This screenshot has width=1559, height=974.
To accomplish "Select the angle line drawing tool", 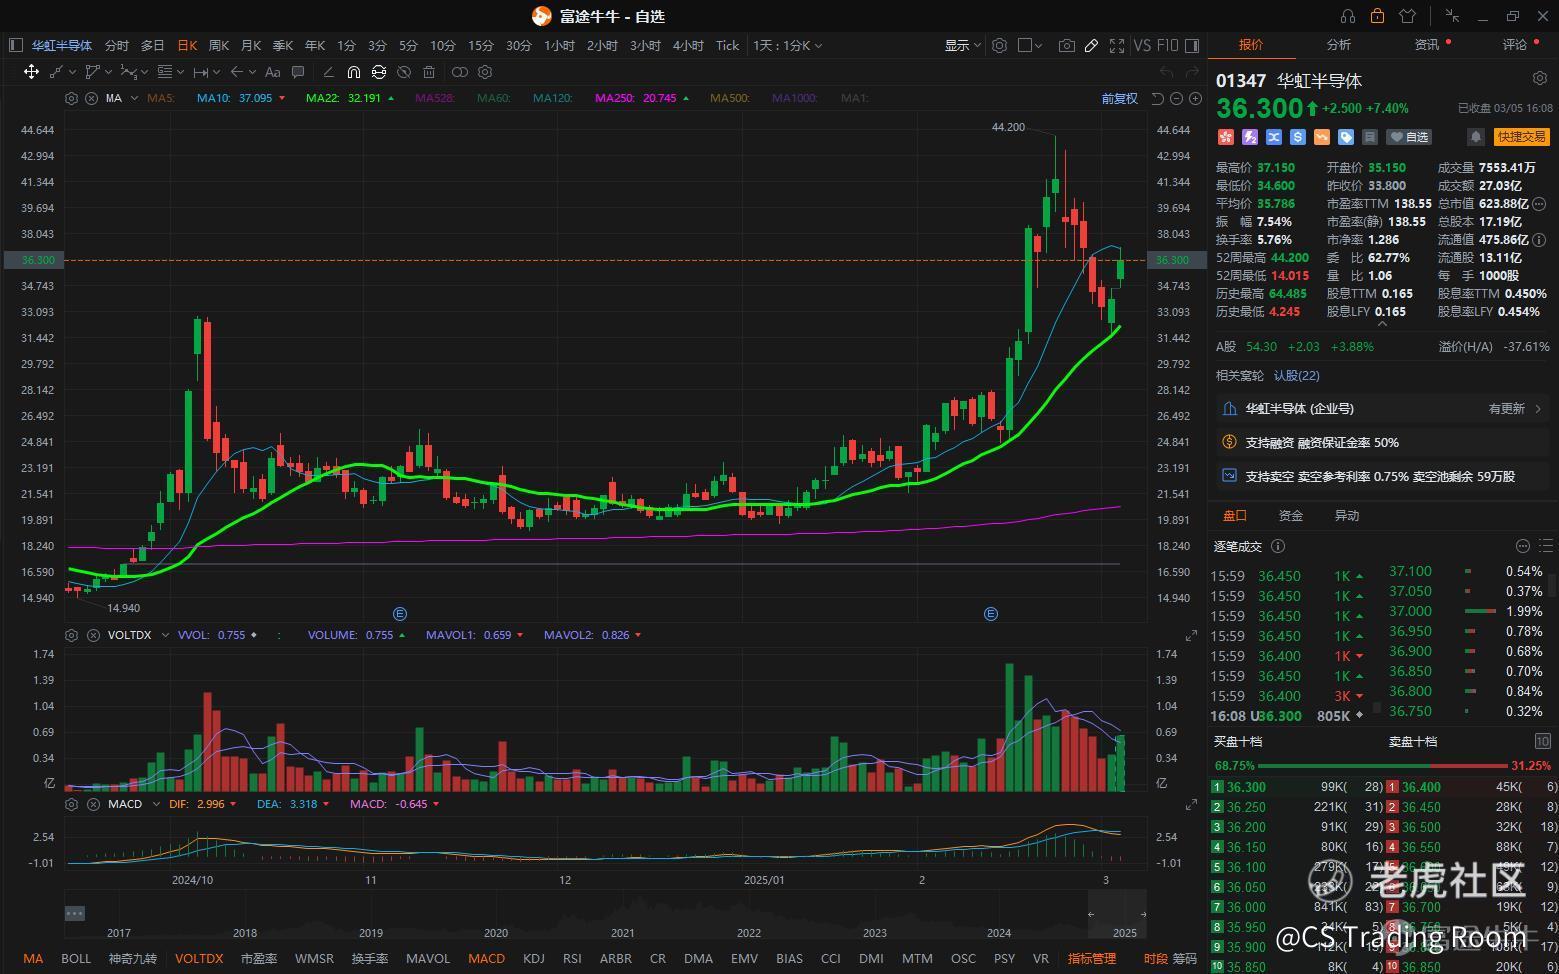I will (x=328, y=72).
